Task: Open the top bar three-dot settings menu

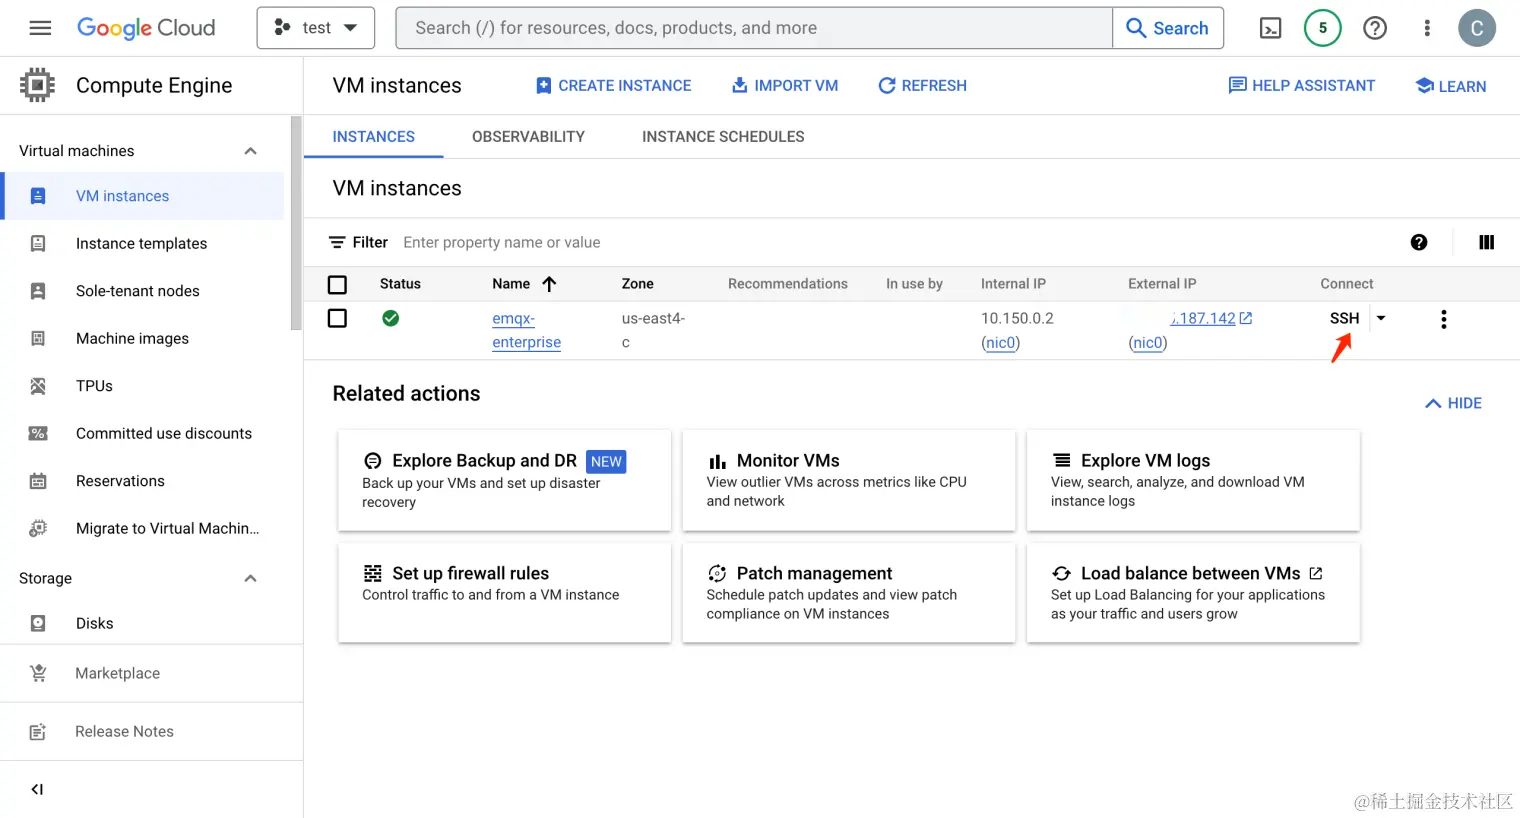Action: coord(1427,28)
